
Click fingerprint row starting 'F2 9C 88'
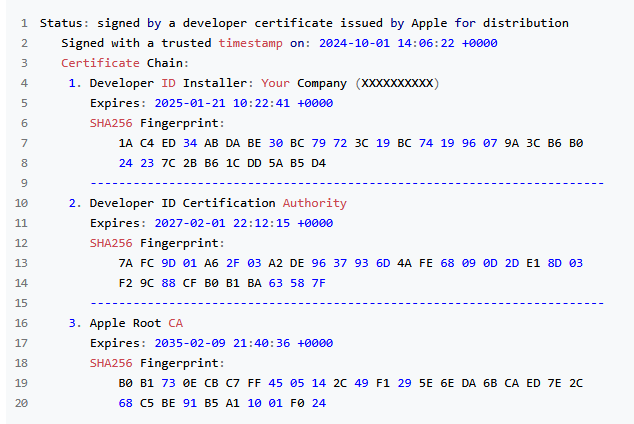click(x=222, y=283)
